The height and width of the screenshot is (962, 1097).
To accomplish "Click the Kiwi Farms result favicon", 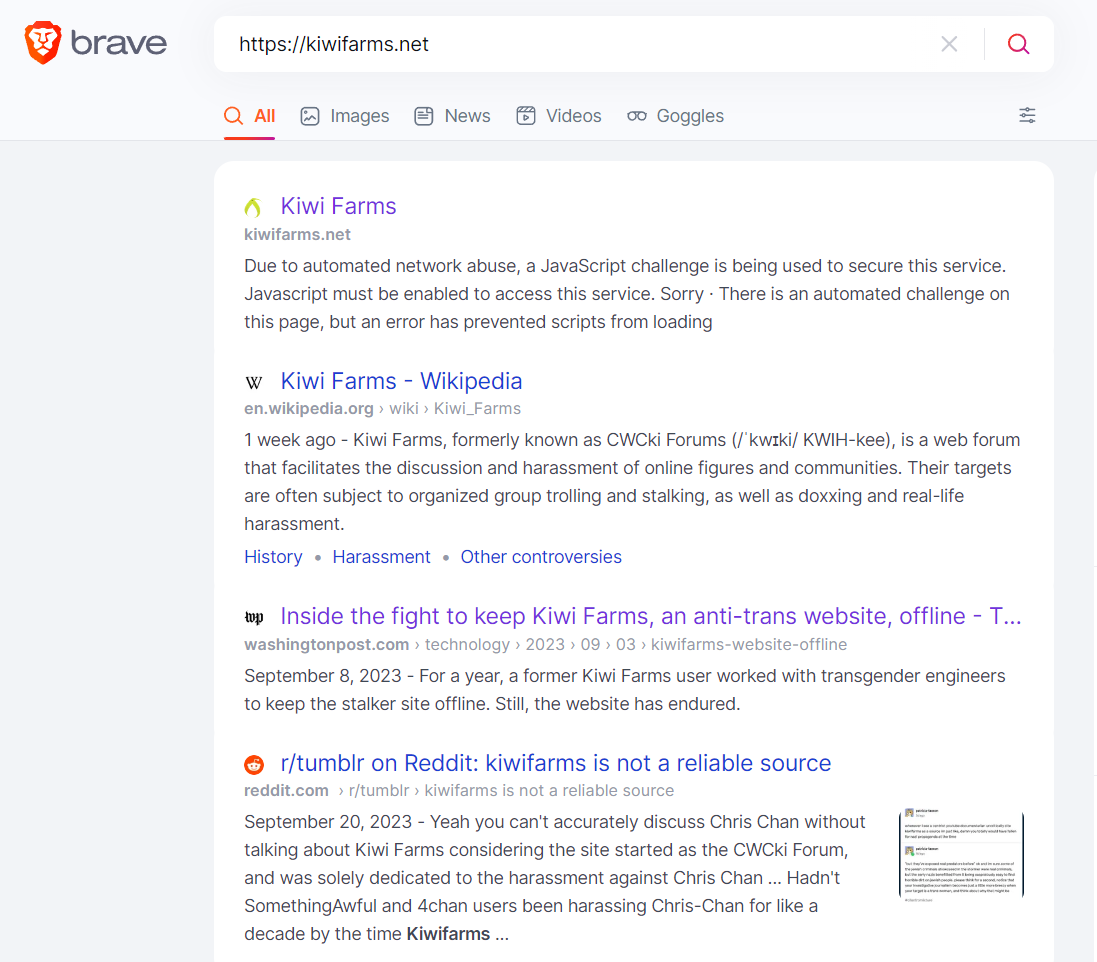I will click(x=253, y=207).
